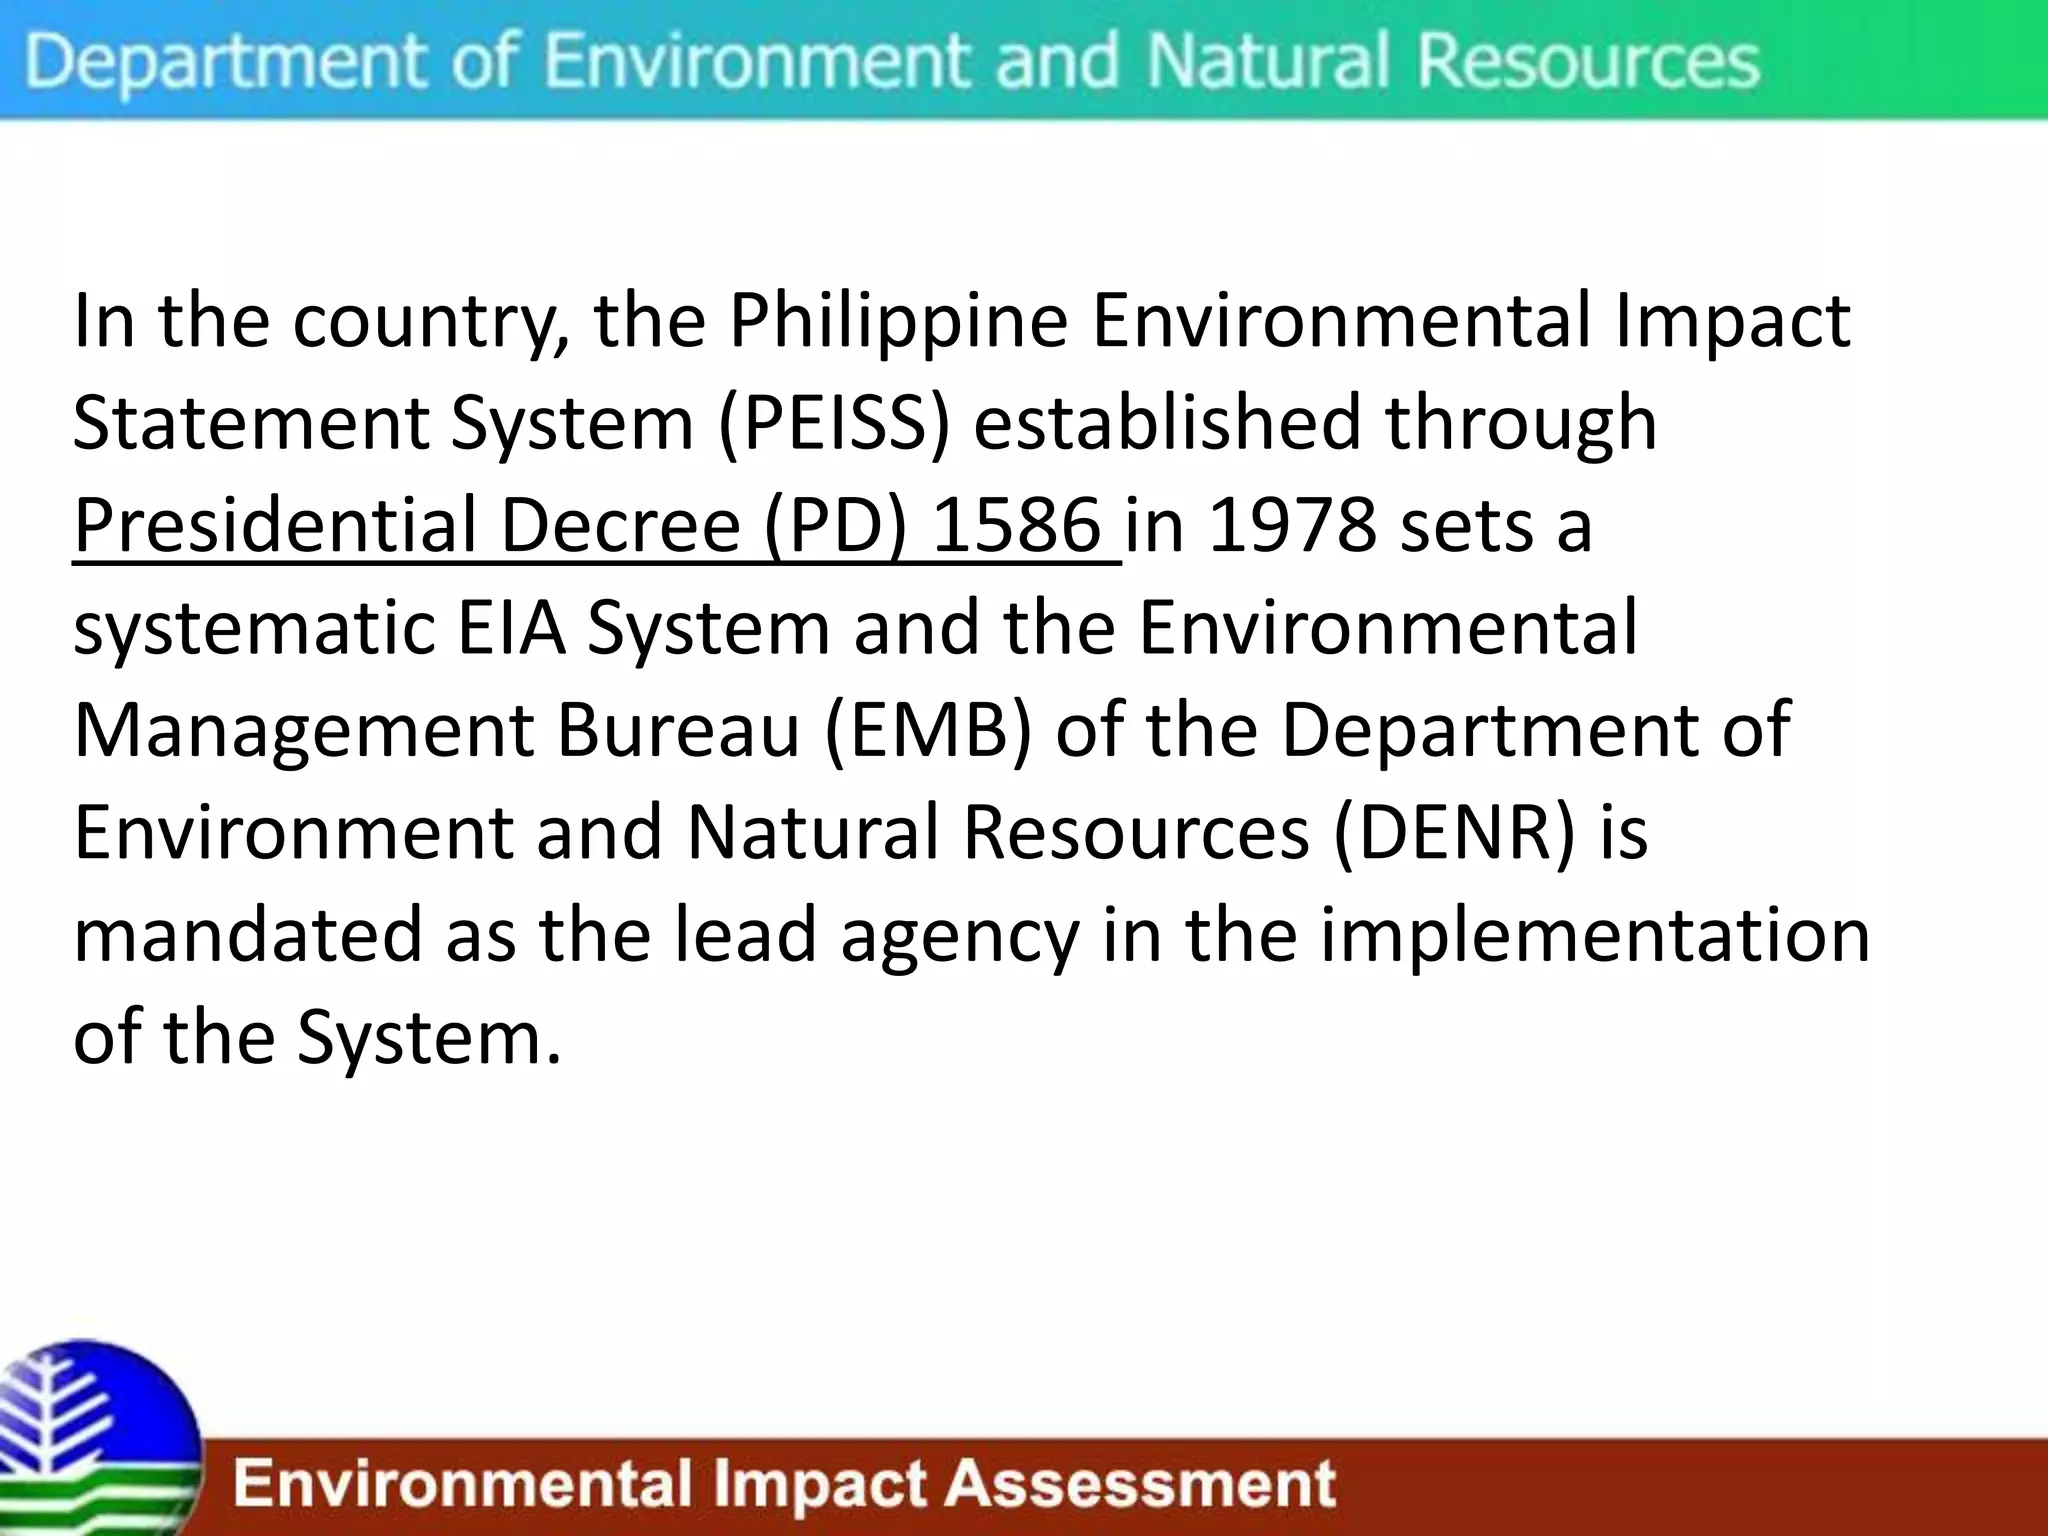Click 'Statement System' on the second line
The image size is (2048, 1536).
[x=383, y=423]
